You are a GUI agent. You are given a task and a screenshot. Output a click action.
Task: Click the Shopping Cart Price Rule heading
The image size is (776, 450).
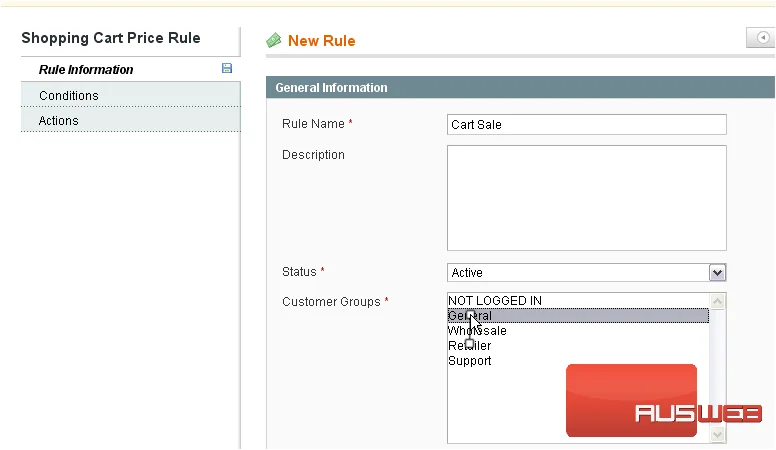[111, 38]
